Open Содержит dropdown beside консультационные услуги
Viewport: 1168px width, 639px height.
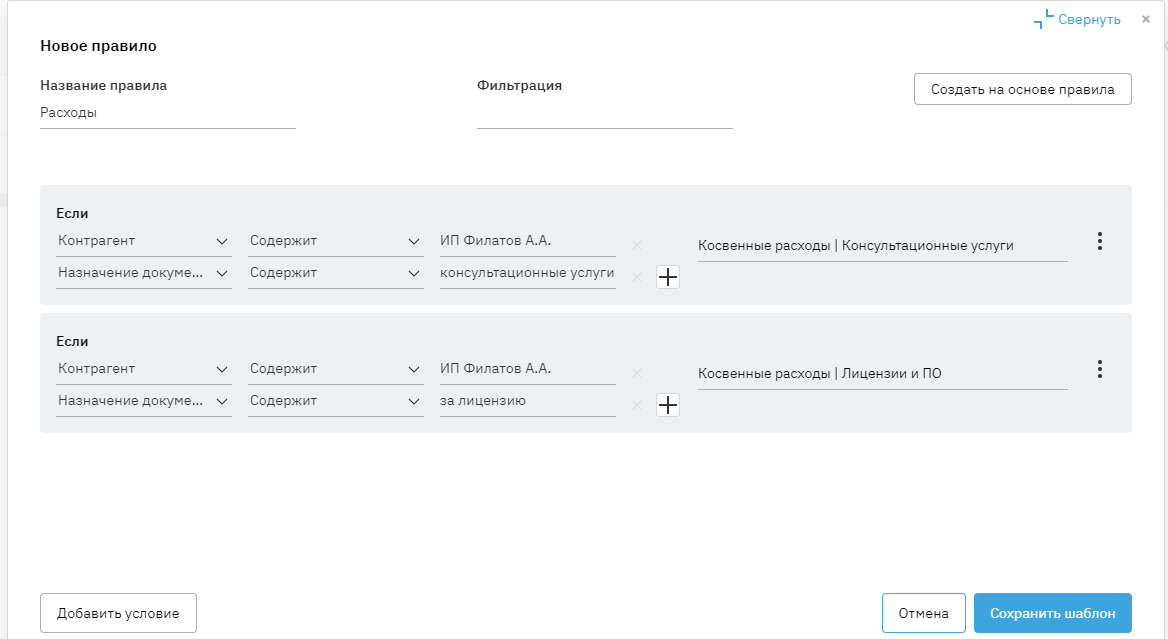(335, 273)
